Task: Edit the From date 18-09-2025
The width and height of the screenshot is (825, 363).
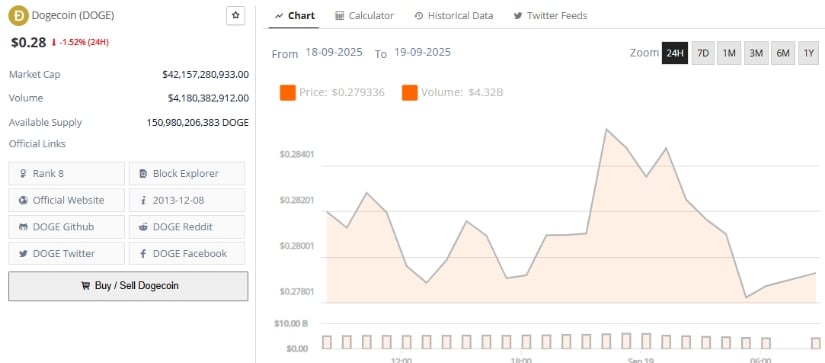Action: 334,53
